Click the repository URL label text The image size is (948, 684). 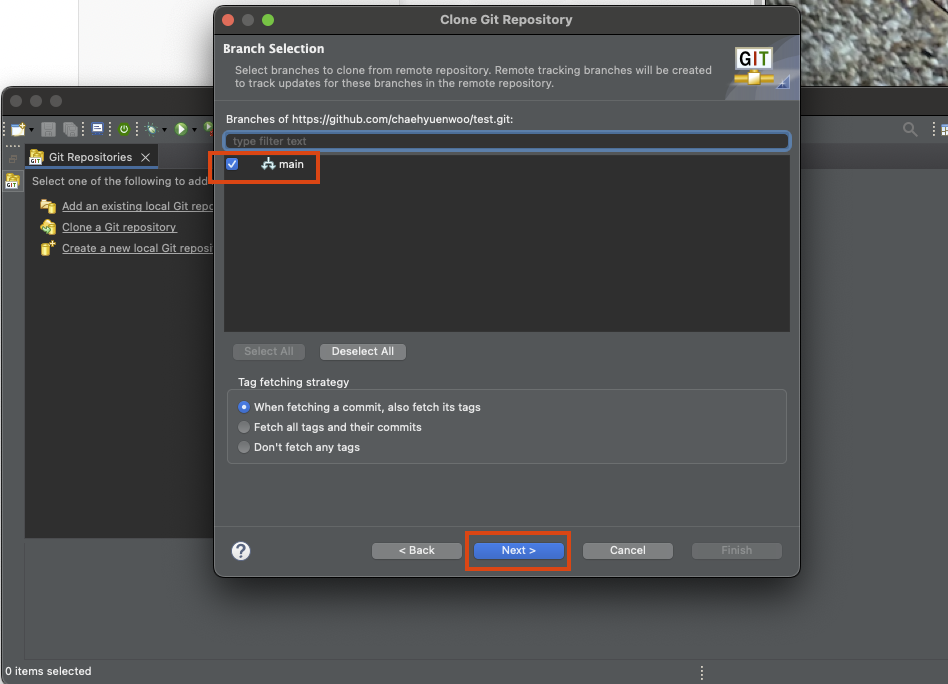click(x=369, y=119)
